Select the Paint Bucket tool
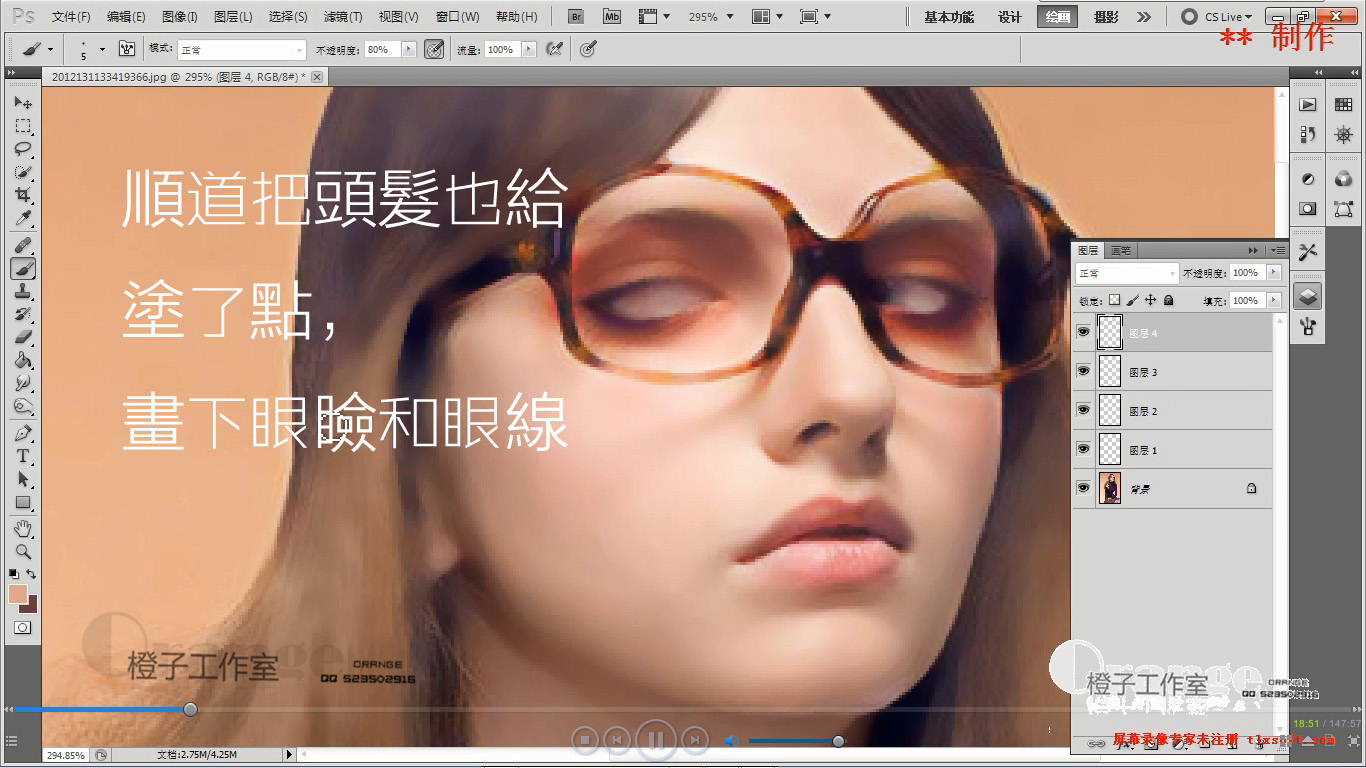The width and height of the screenshot is (1366, 768). tap(23, 361)
